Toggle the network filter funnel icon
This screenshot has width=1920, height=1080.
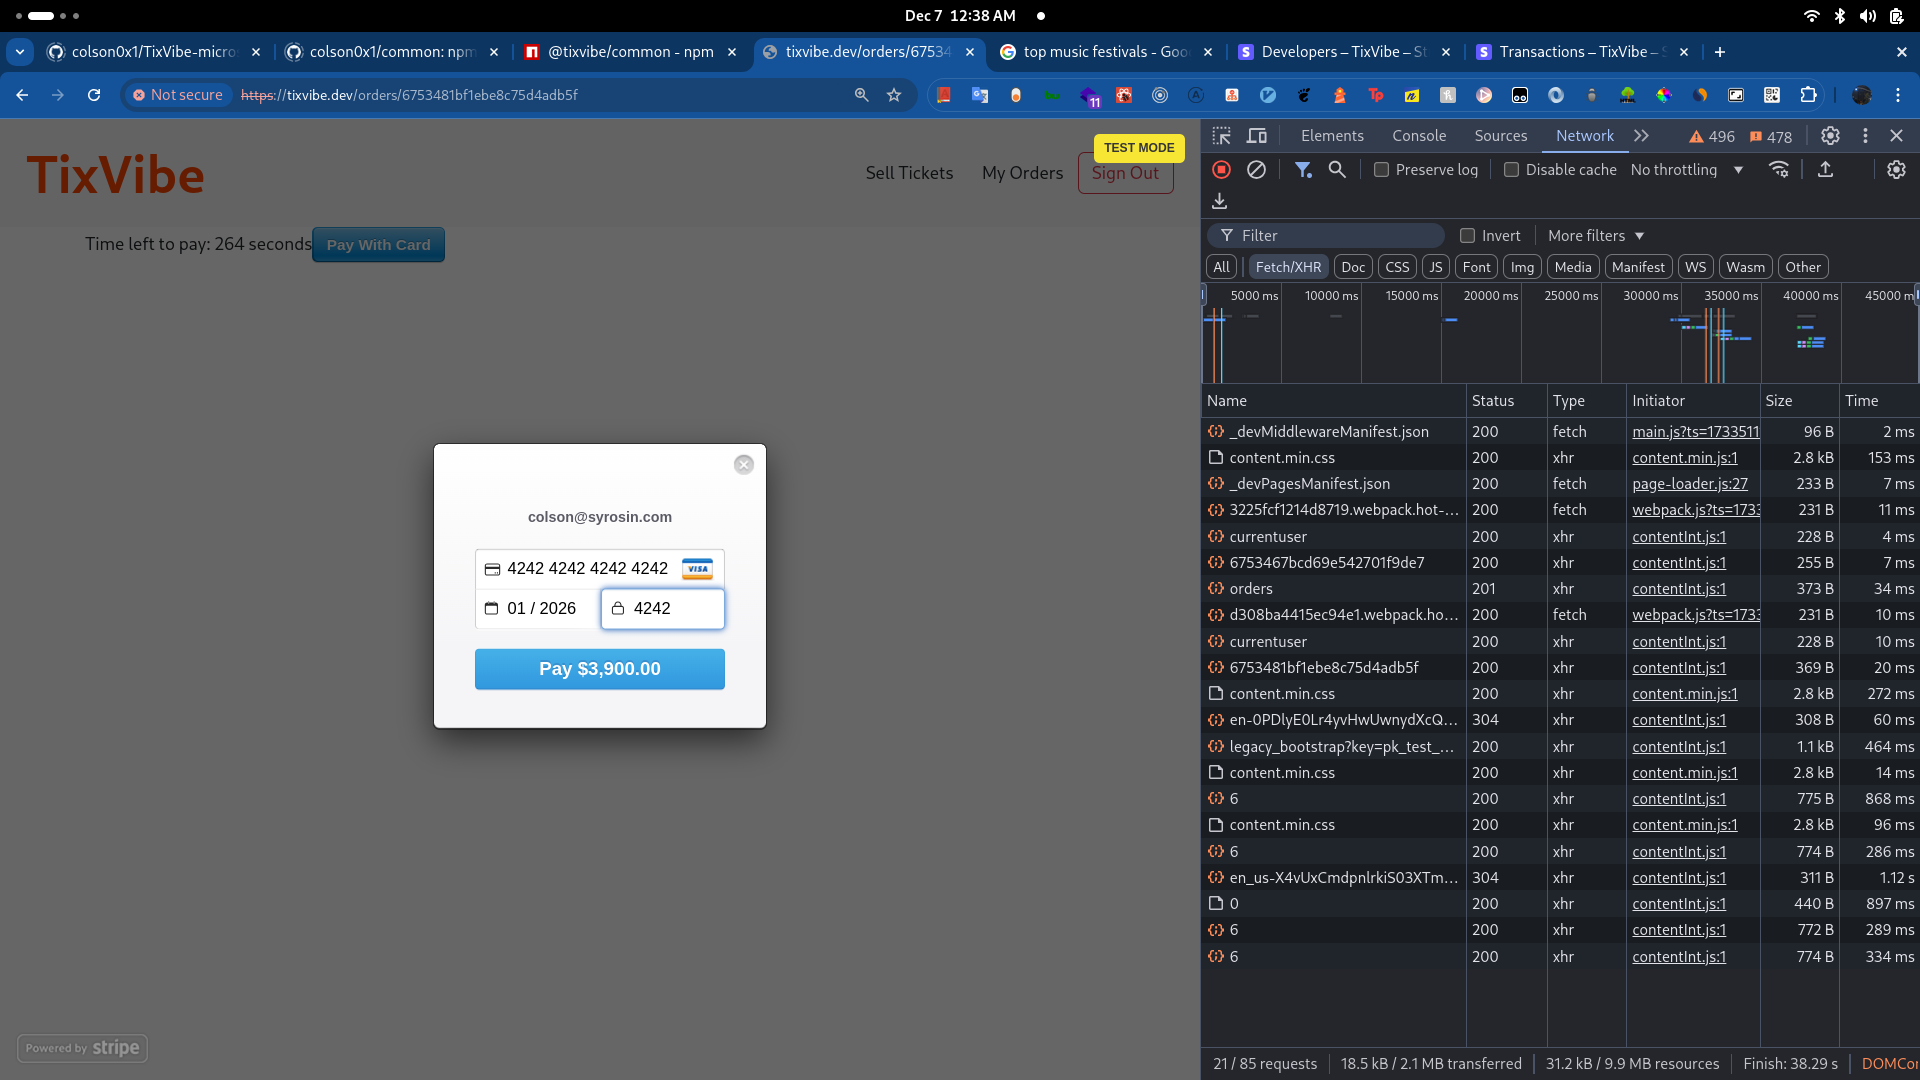pos(1303,170)
